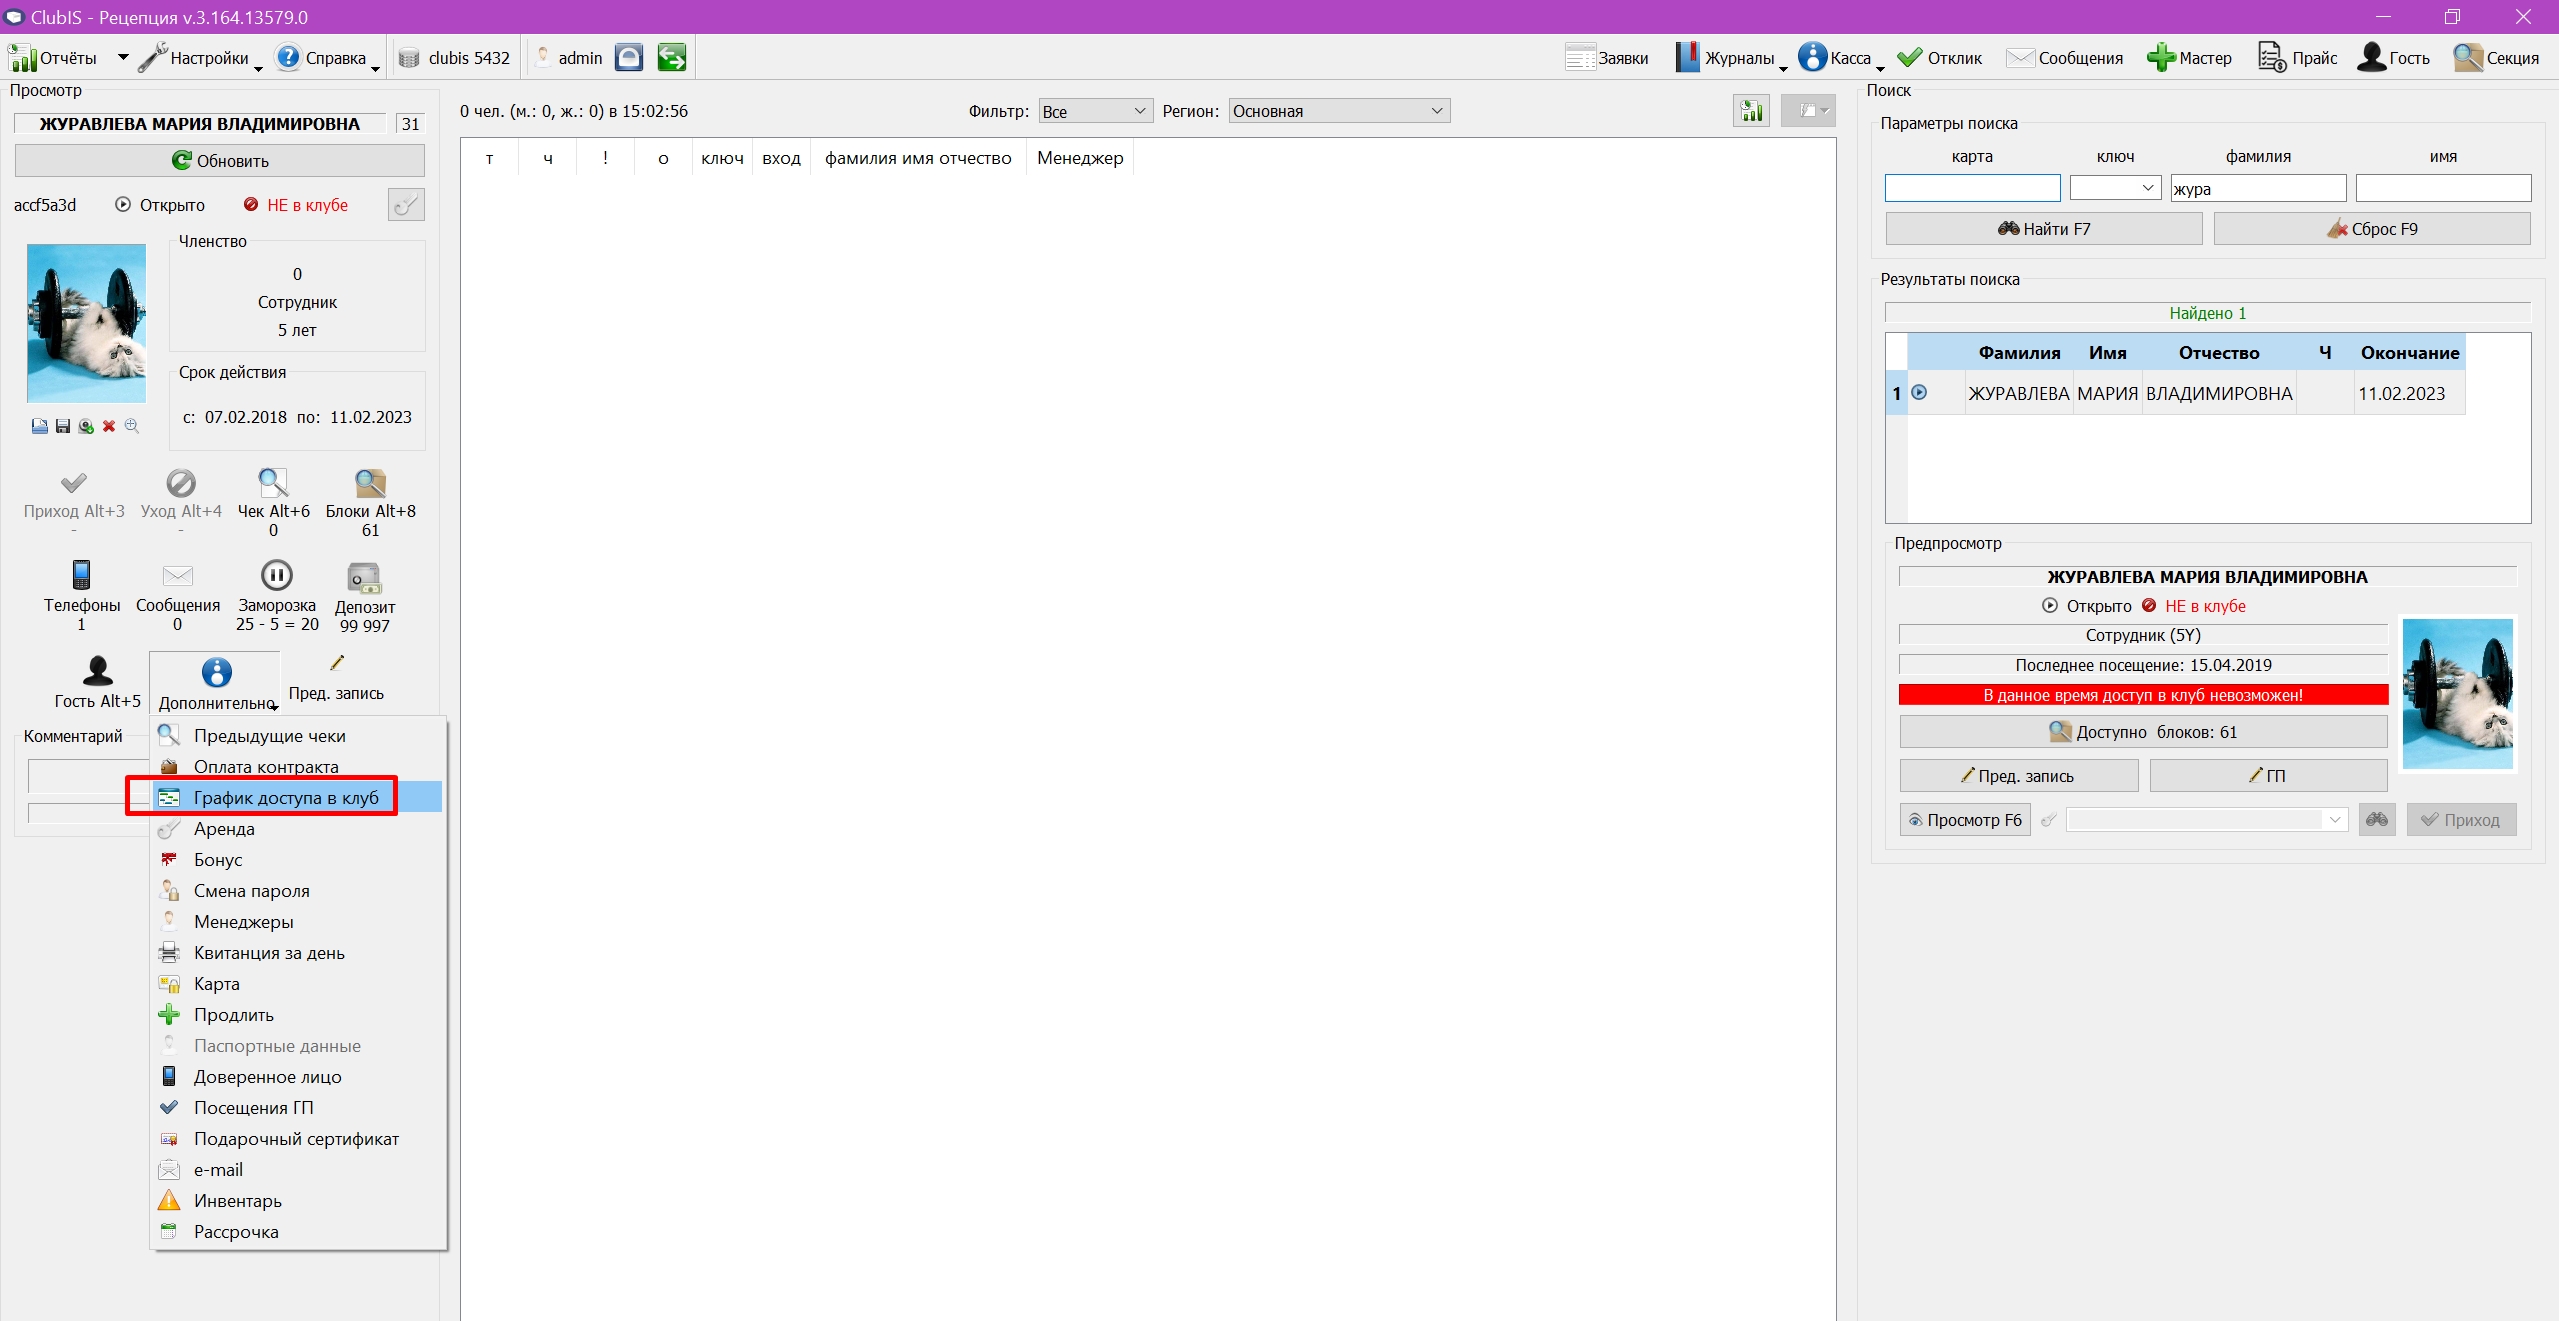Select Оплата контракта menu item
This screenshot has width=2559, height=1321.
pyautogui.click(x=297, y=766)
